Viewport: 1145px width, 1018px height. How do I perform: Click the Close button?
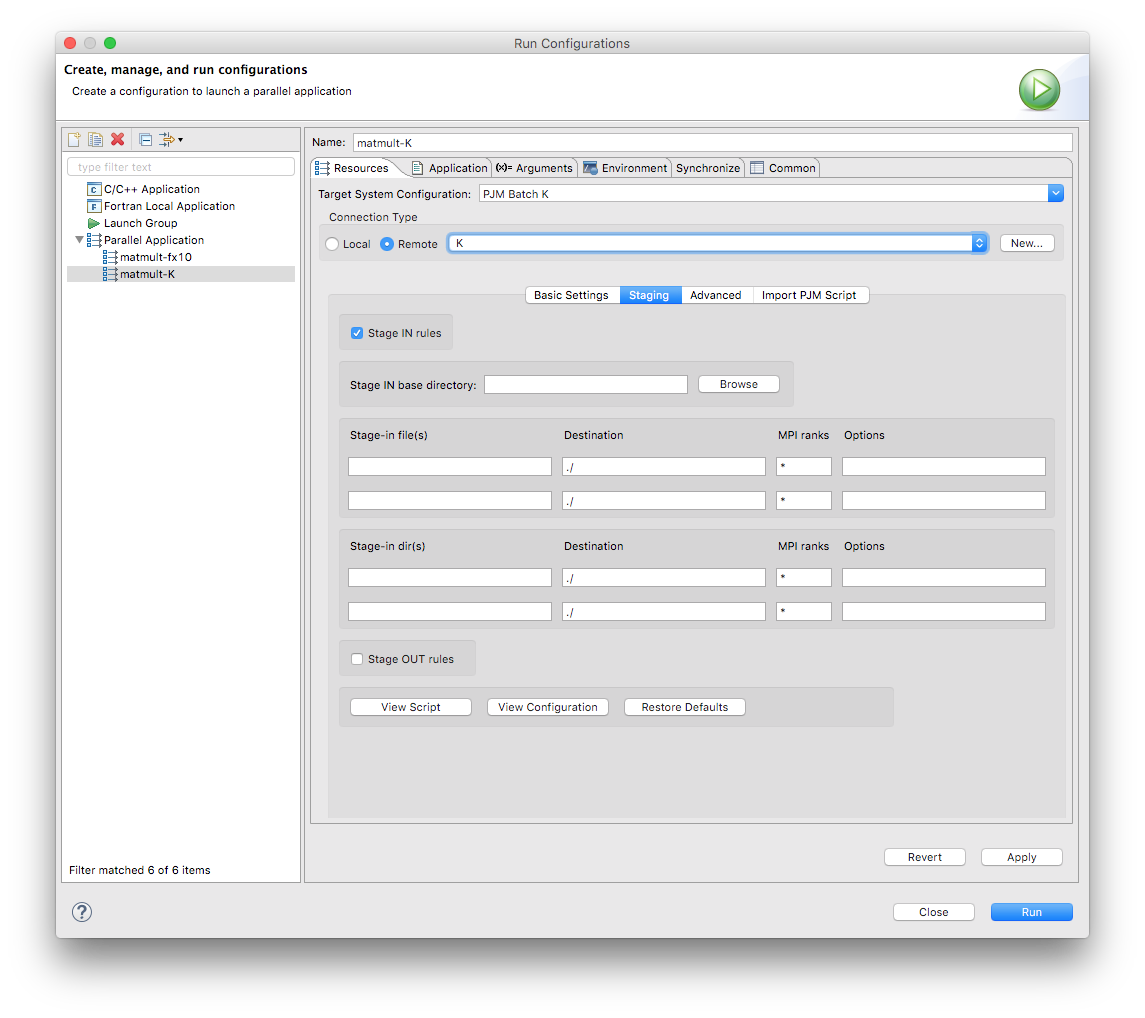[x=933, y=912]
